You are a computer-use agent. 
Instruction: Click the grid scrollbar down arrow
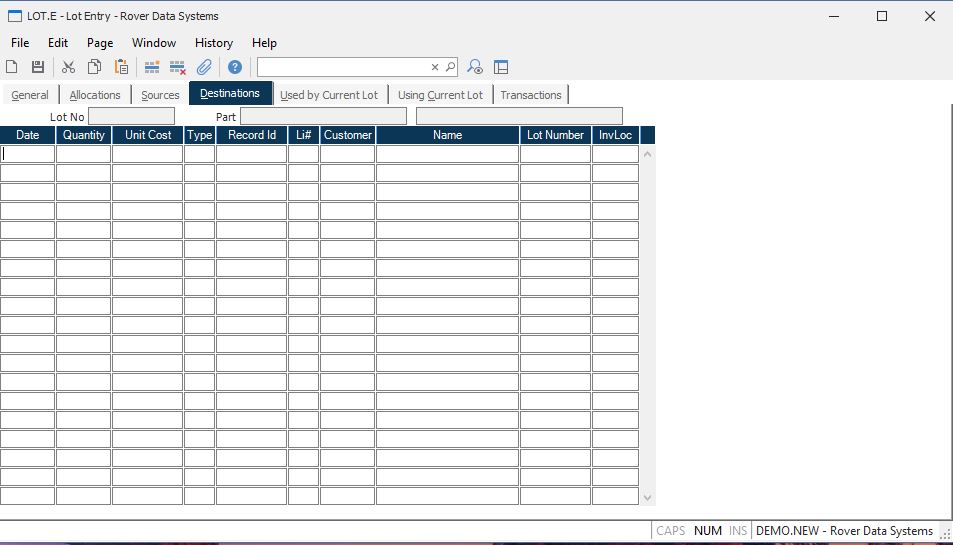(647, 497)
